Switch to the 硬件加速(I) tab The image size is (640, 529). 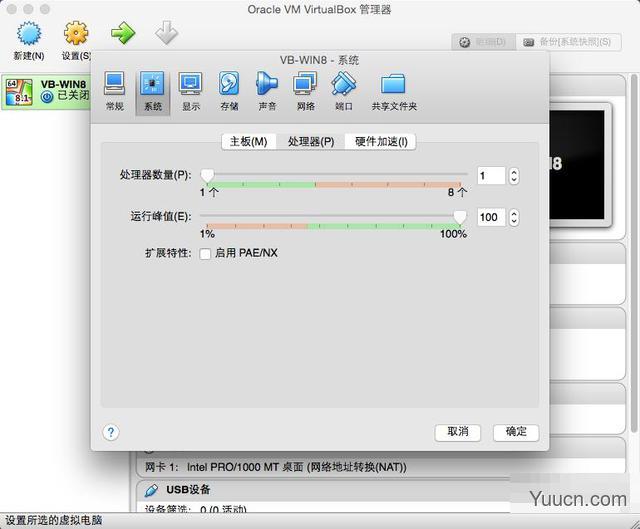pyautogui.click(x=381, y=142)
